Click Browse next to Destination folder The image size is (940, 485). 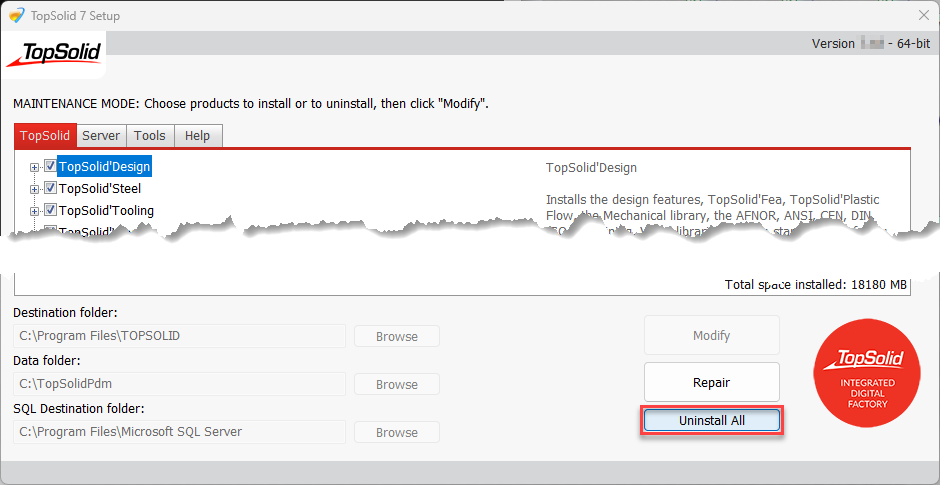coord(397,336)
